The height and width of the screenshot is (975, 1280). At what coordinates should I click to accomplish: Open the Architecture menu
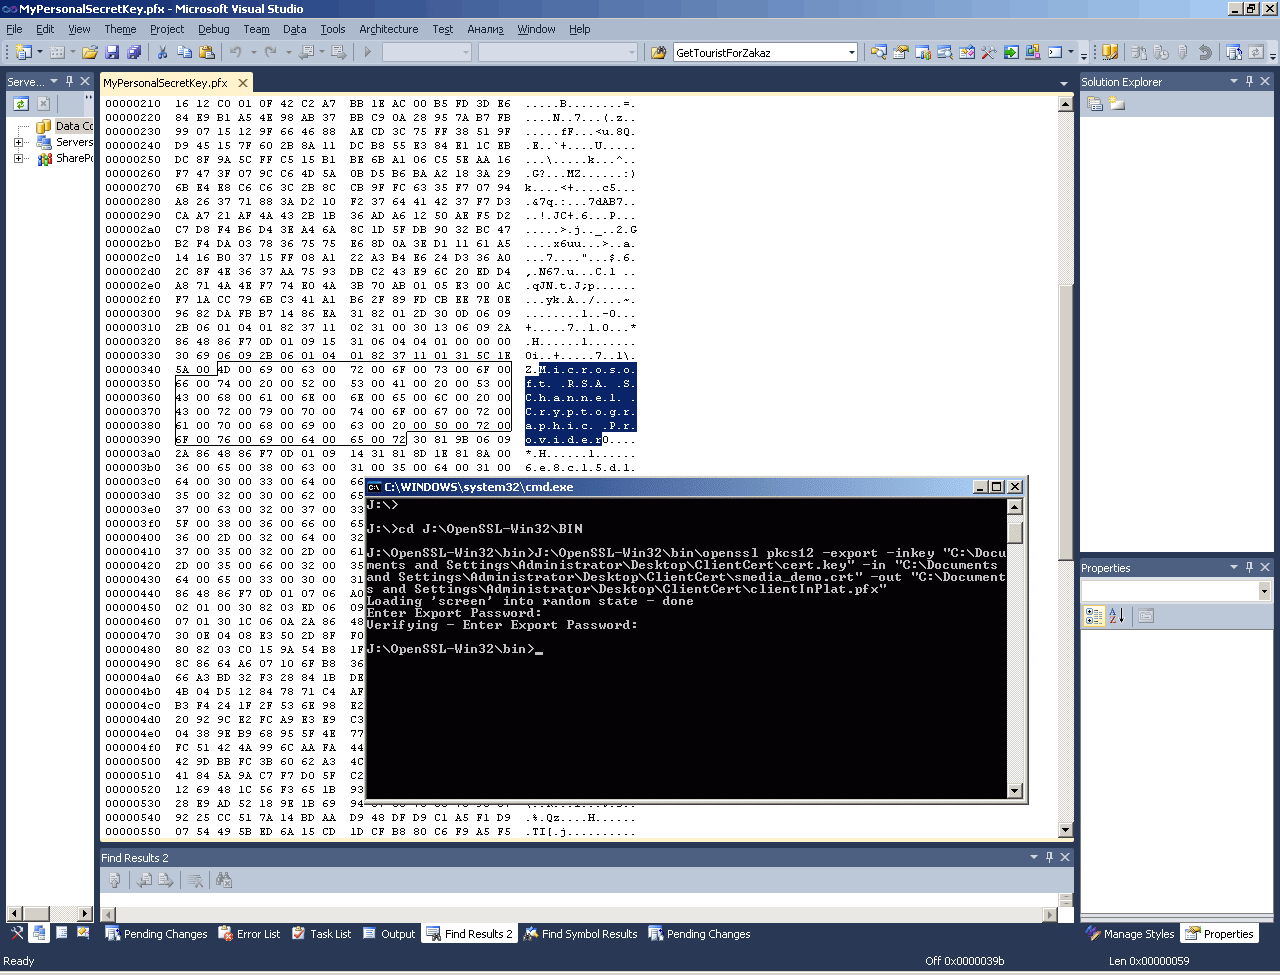click(x=389, y=29)
